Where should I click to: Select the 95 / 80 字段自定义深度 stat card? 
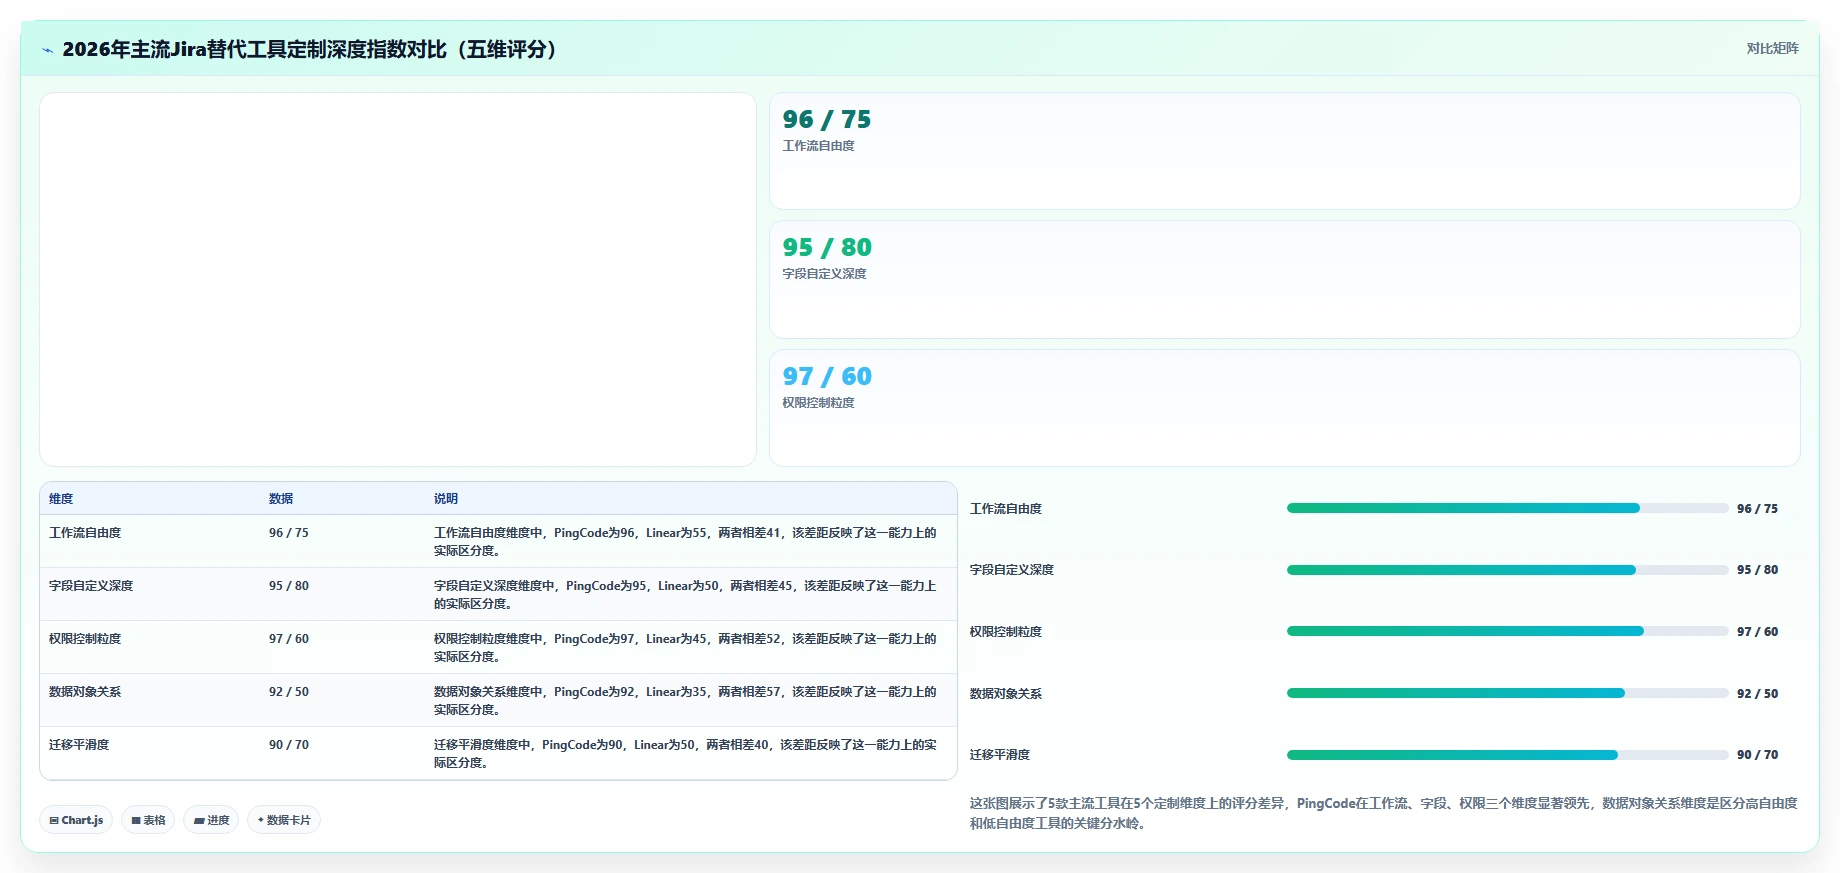click(x=1284, y=279)
